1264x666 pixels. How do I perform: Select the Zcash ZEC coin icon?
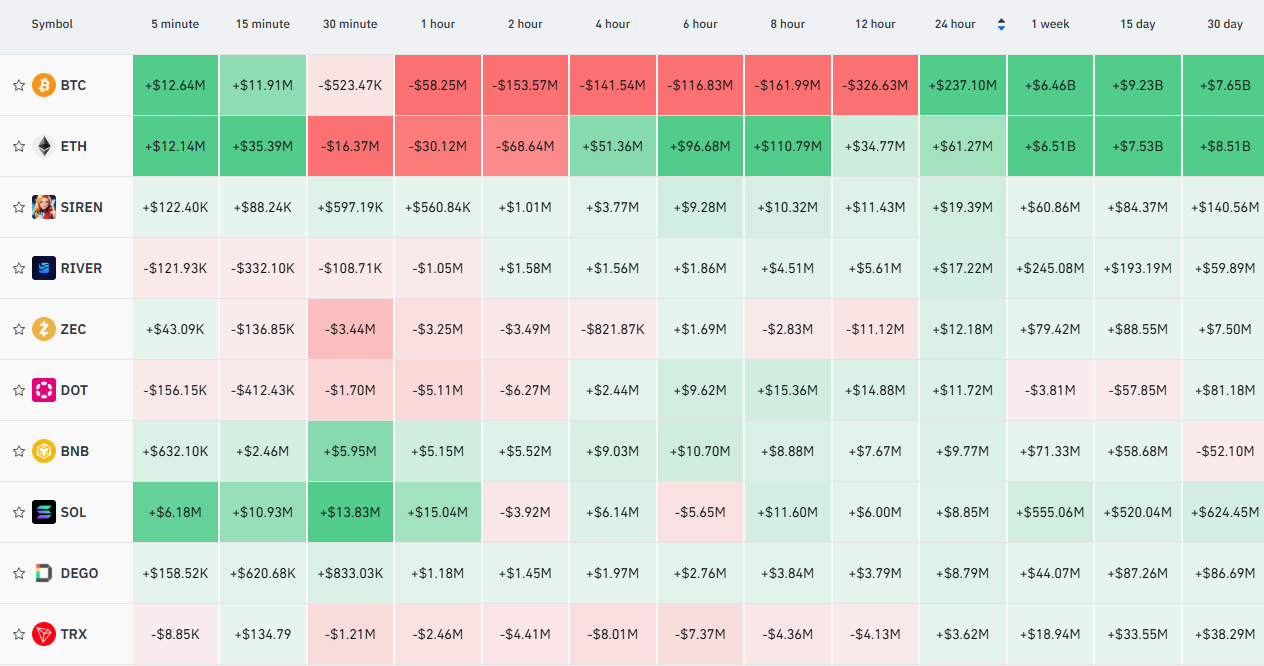(44, 329)
